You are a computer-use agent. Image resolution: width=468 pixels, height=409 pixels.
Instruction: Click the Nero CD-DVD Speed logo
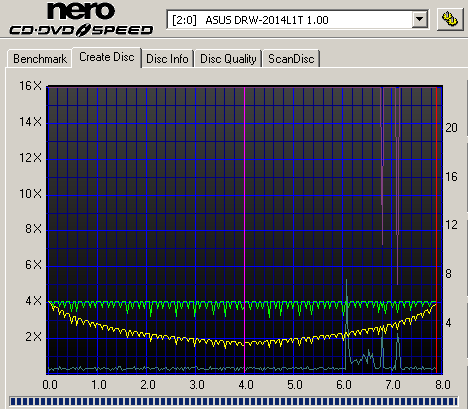[81, 19]
